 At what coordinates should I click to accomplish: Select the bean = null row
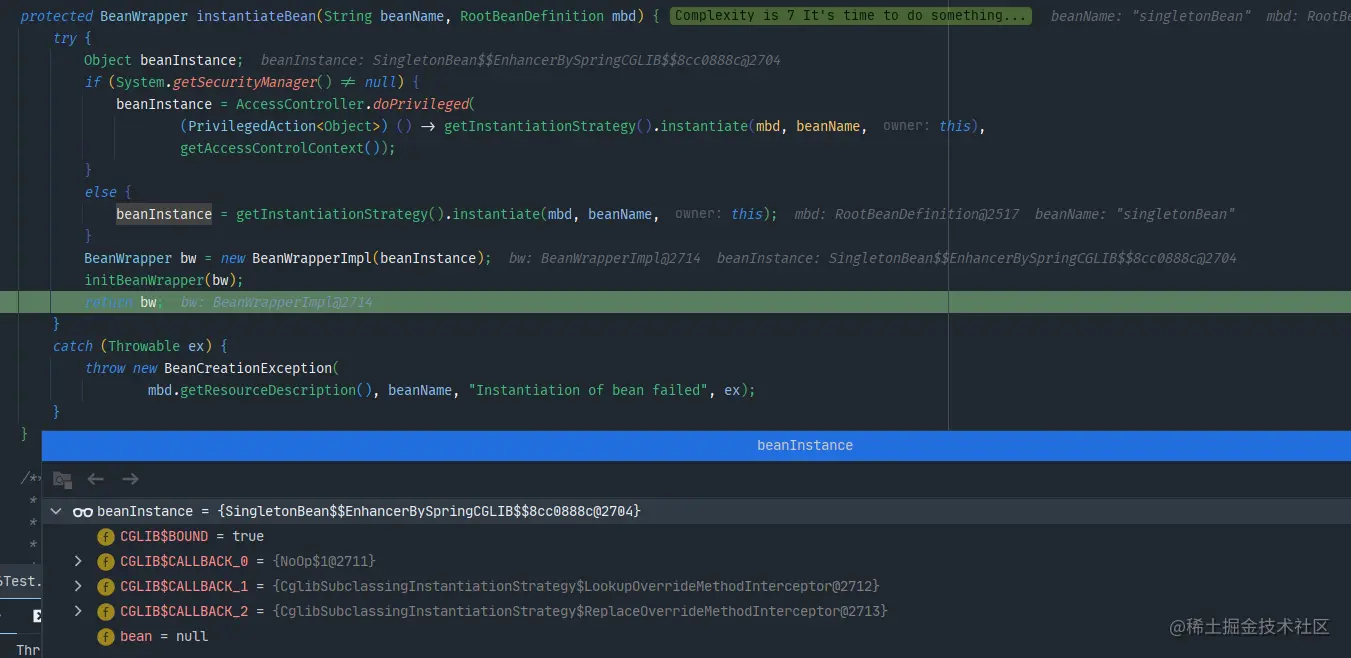pos(696,637)
